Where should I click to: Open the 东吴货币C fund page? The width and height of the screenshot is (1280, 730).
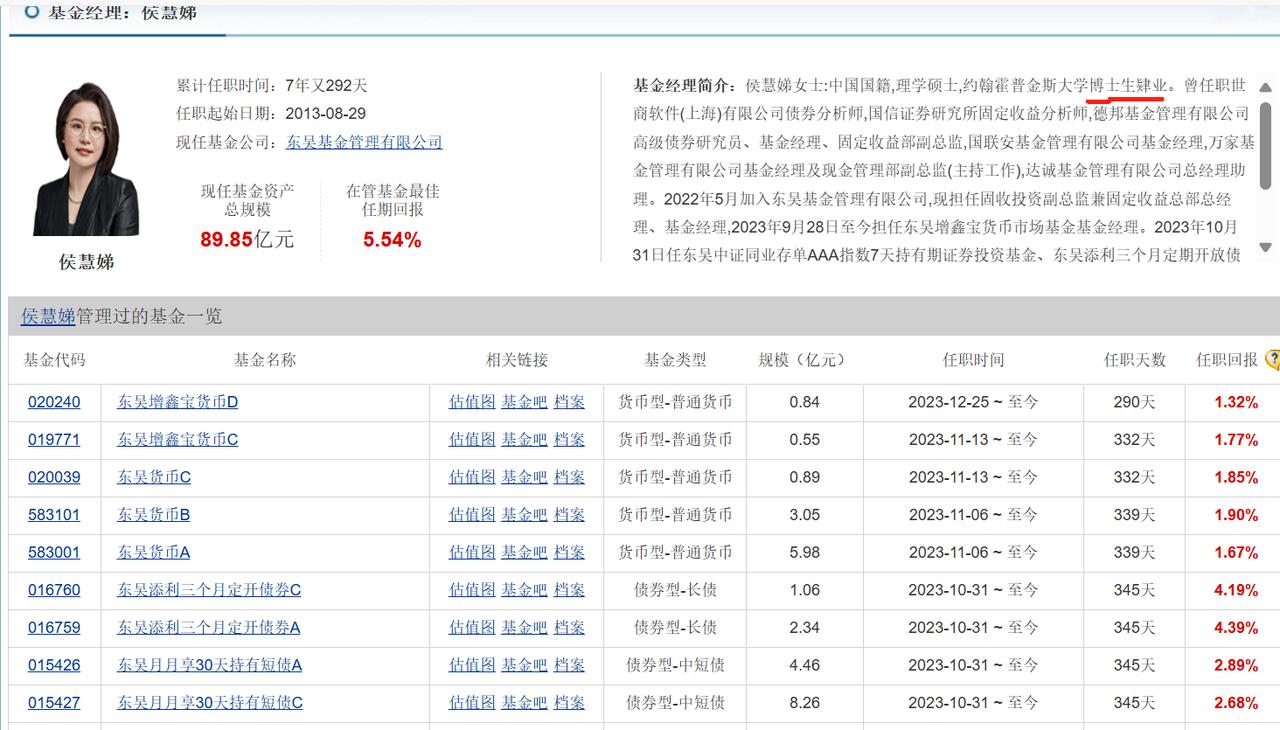[154, 477]
